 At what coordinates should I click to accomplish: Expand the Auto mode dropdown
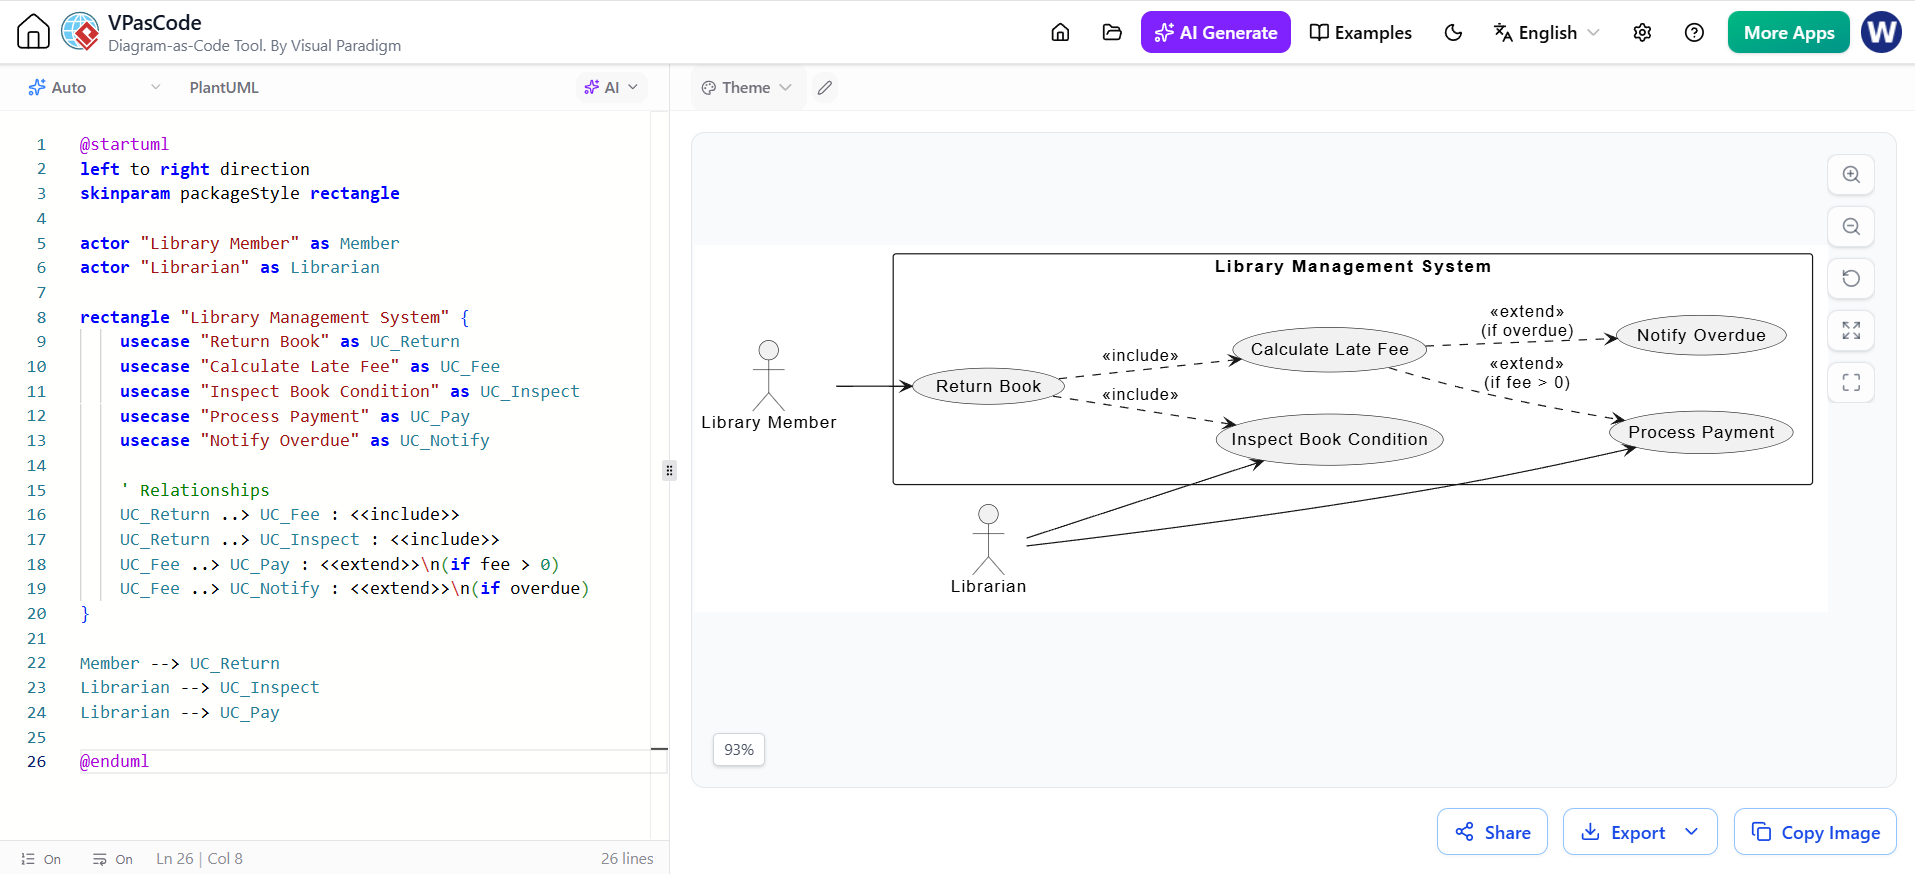point(94,88)
